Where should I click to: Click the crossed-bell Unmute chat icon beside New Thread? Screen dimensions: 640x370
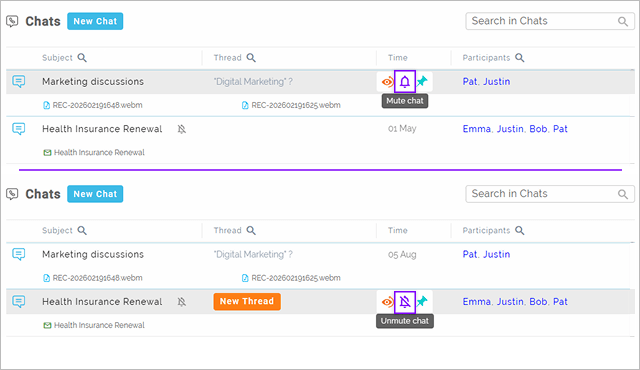404,301
